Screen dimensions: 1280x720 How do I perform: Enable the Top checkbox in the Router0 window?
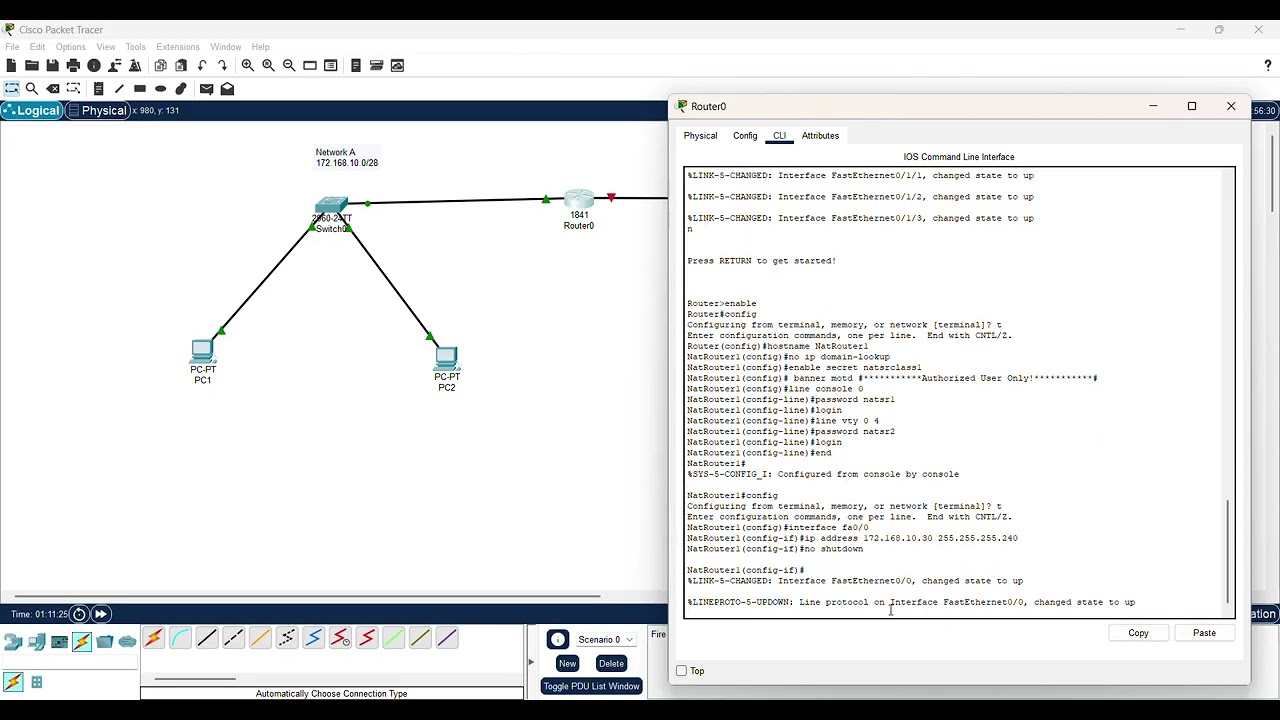682,671
